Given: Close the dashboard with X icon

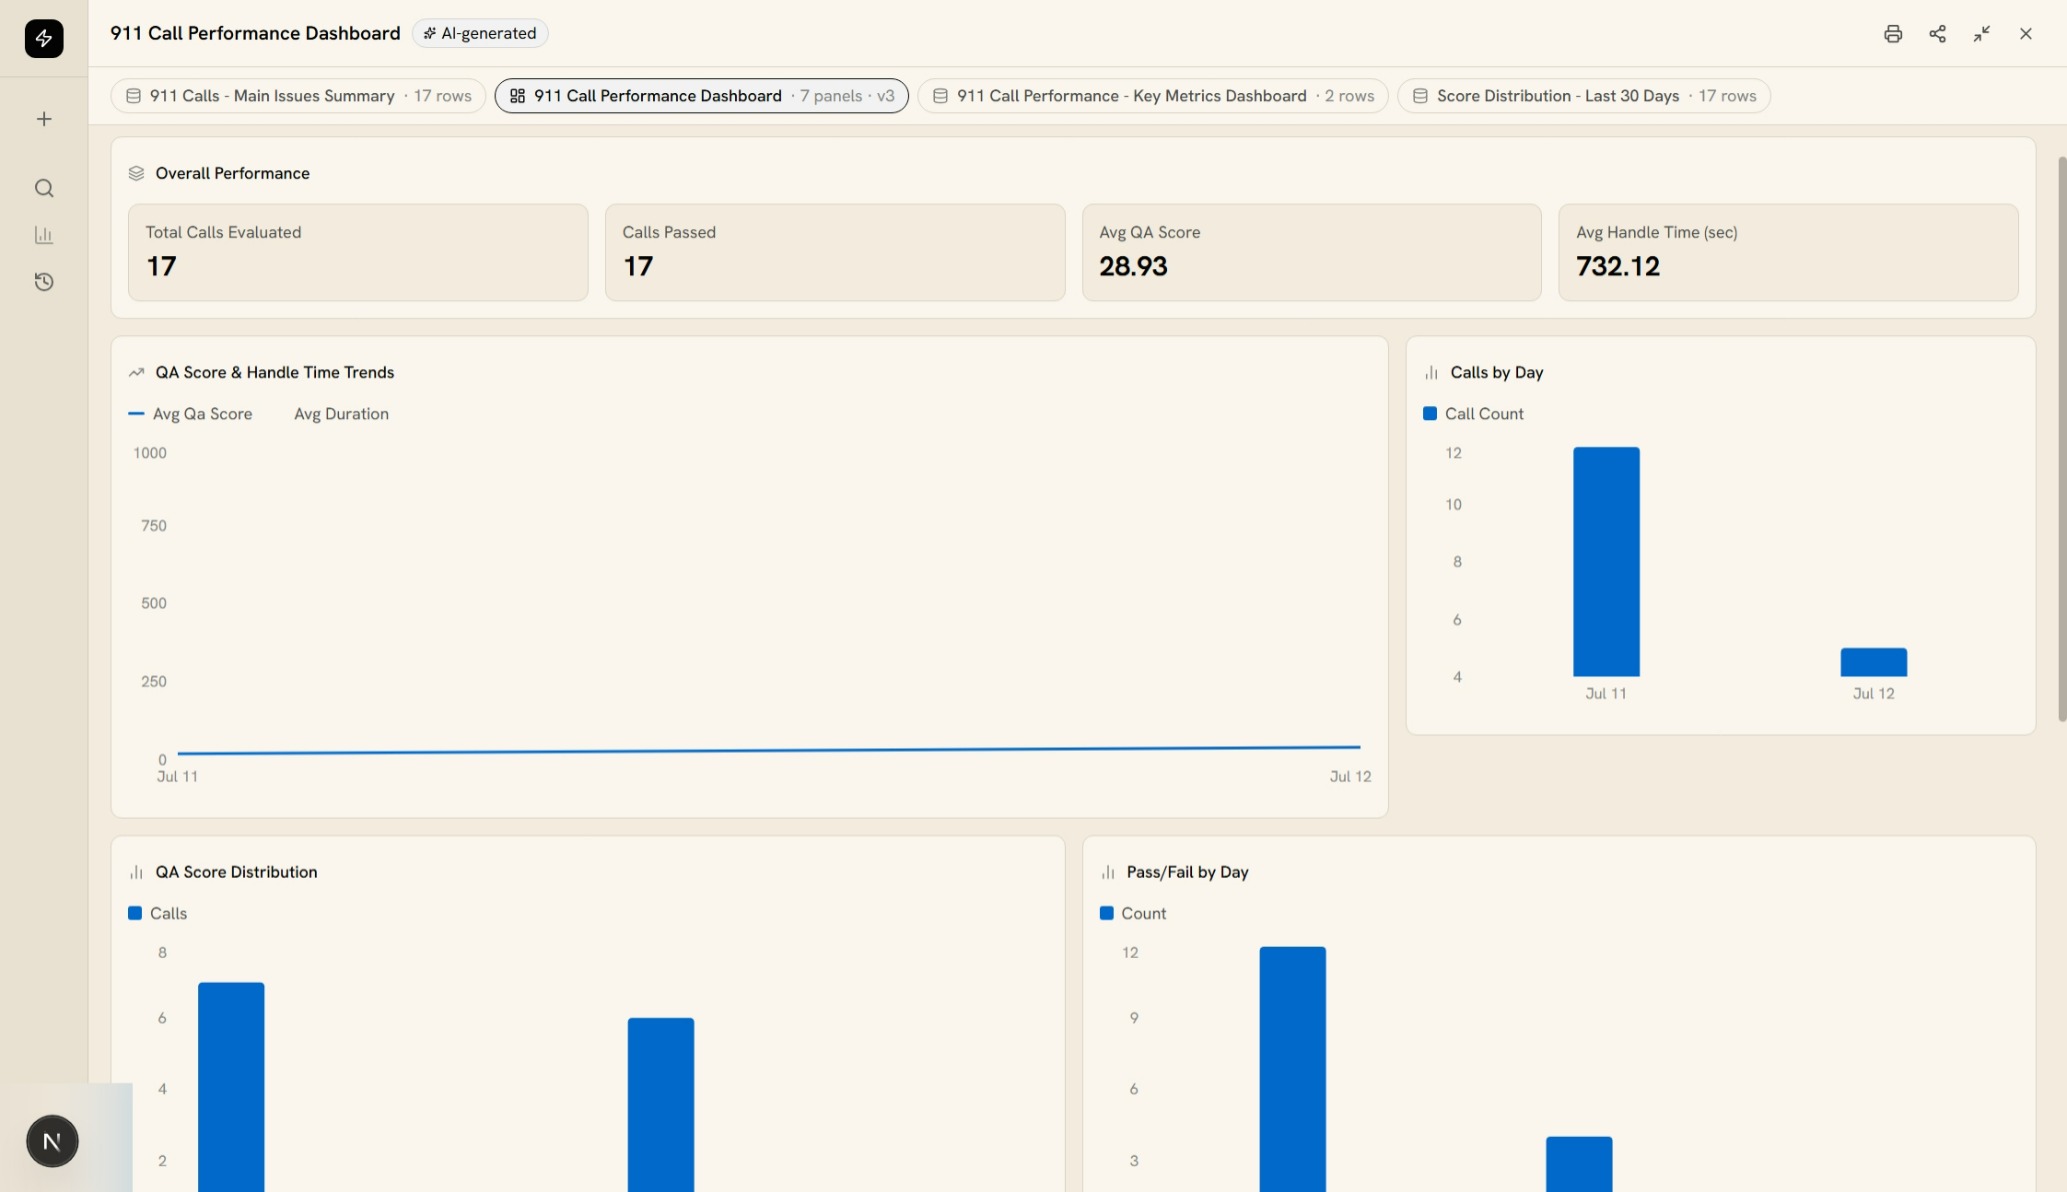Looking at the screenshot, I should 2025,34.
